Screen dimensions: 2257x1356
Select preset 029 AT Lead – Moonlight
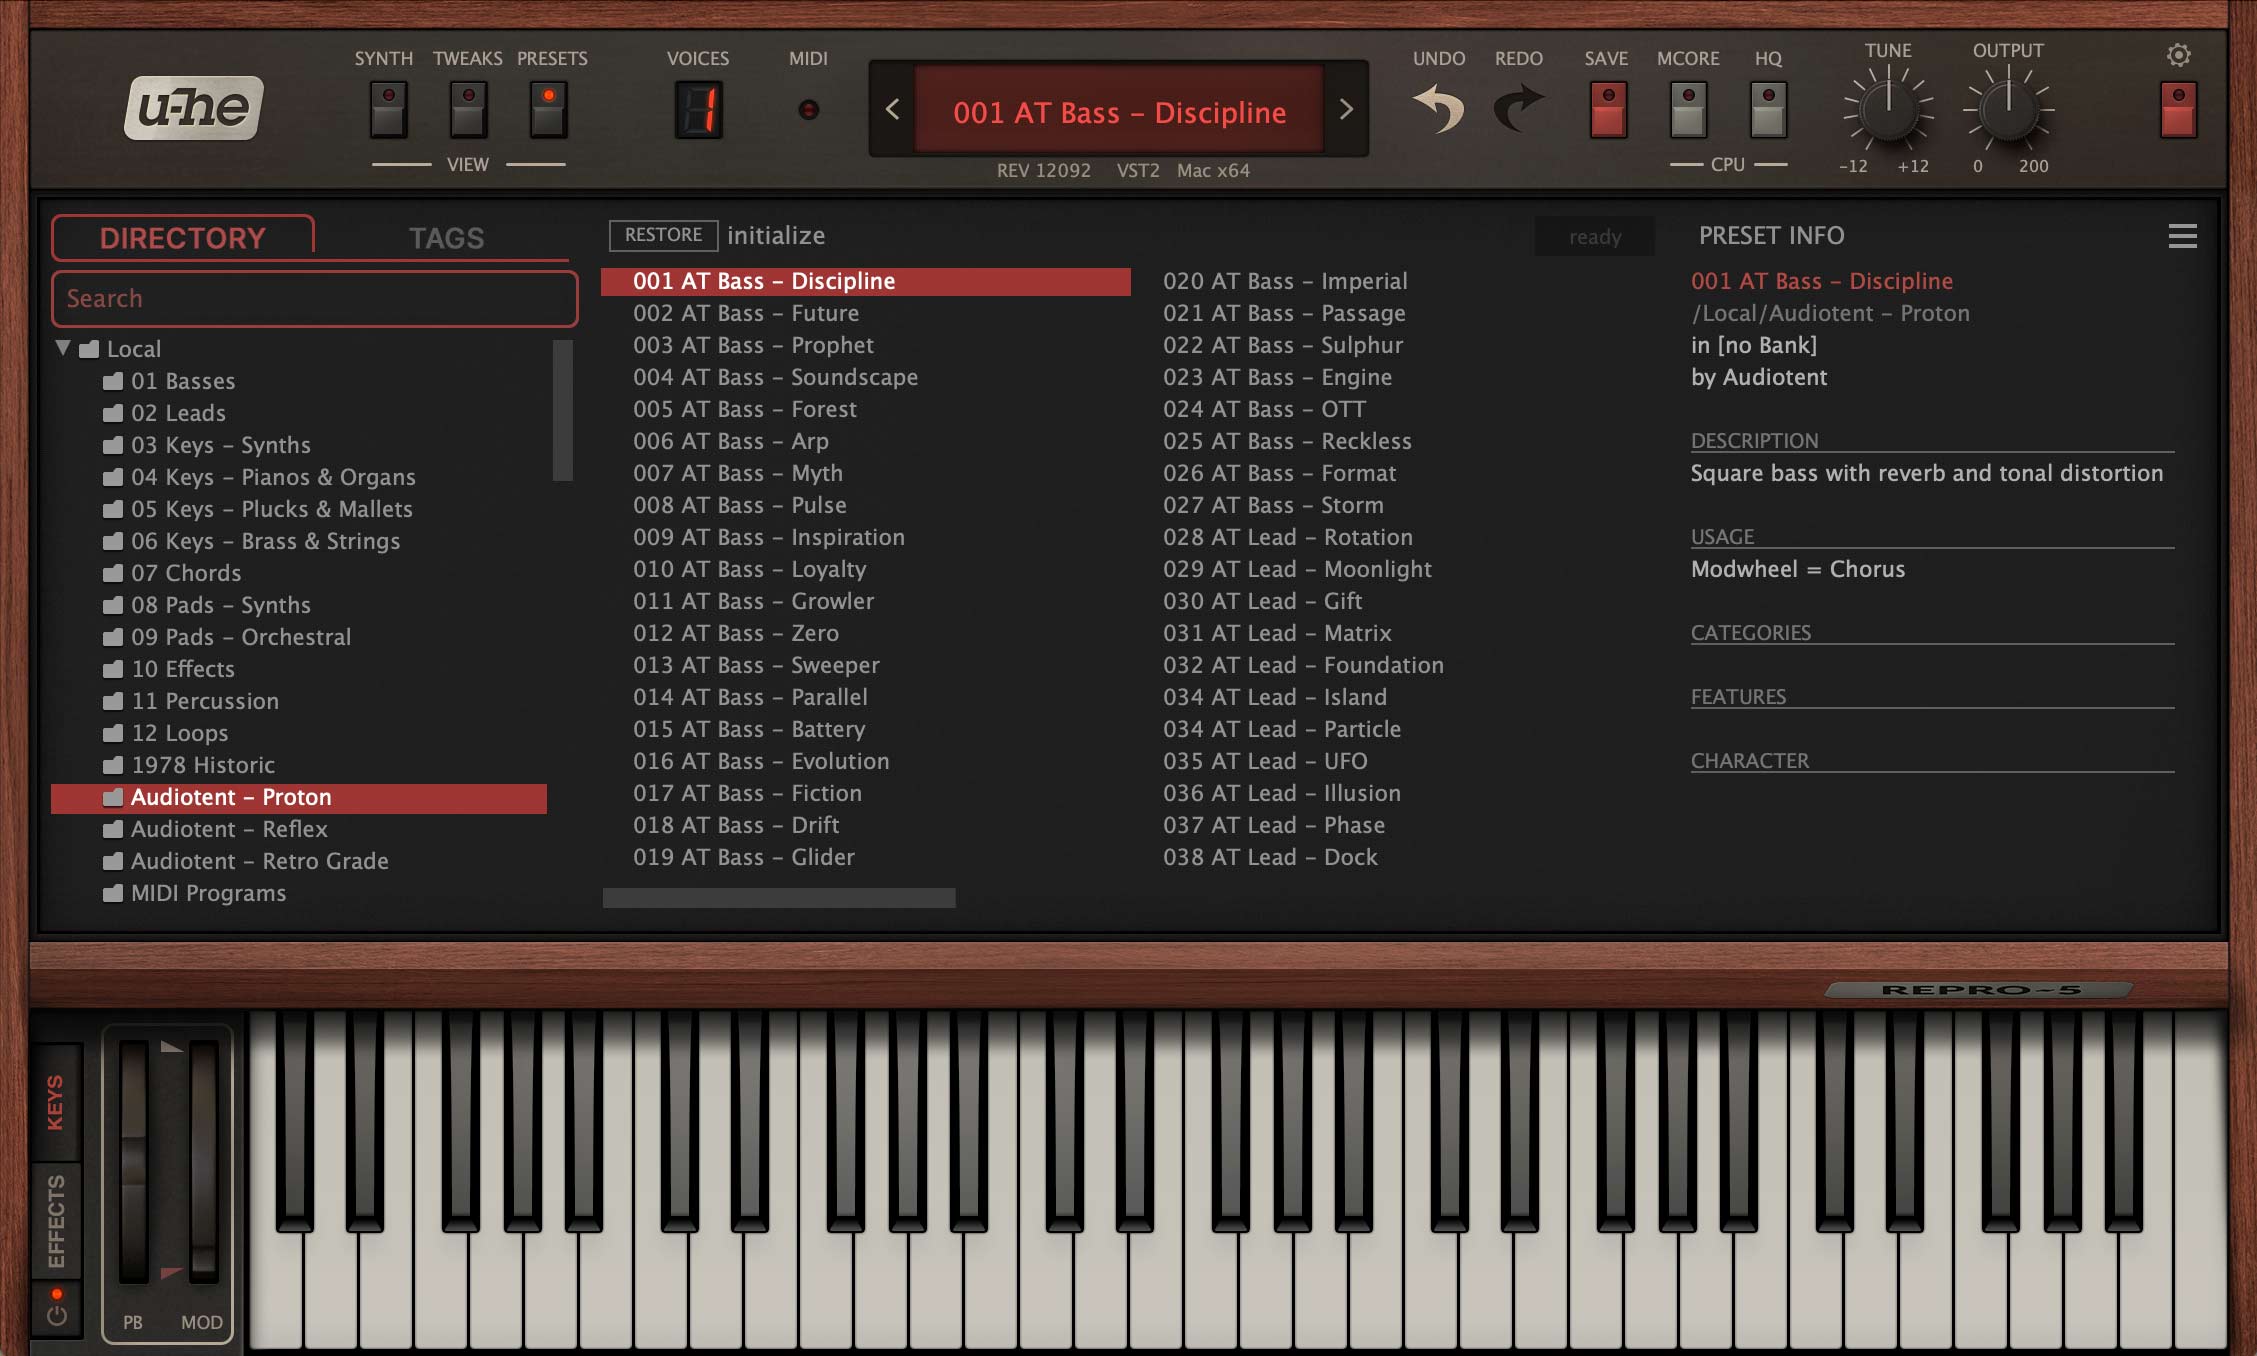[x=1297, y=569]
